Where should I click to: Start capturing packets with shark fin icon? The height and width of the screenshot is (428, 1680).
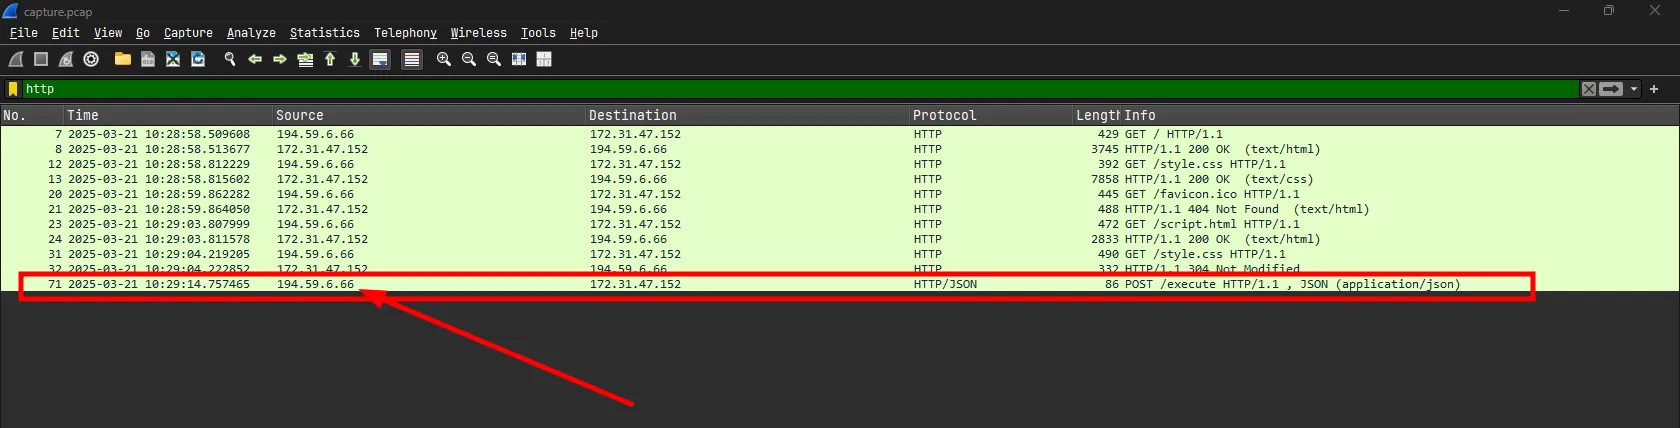coord(16,60)
